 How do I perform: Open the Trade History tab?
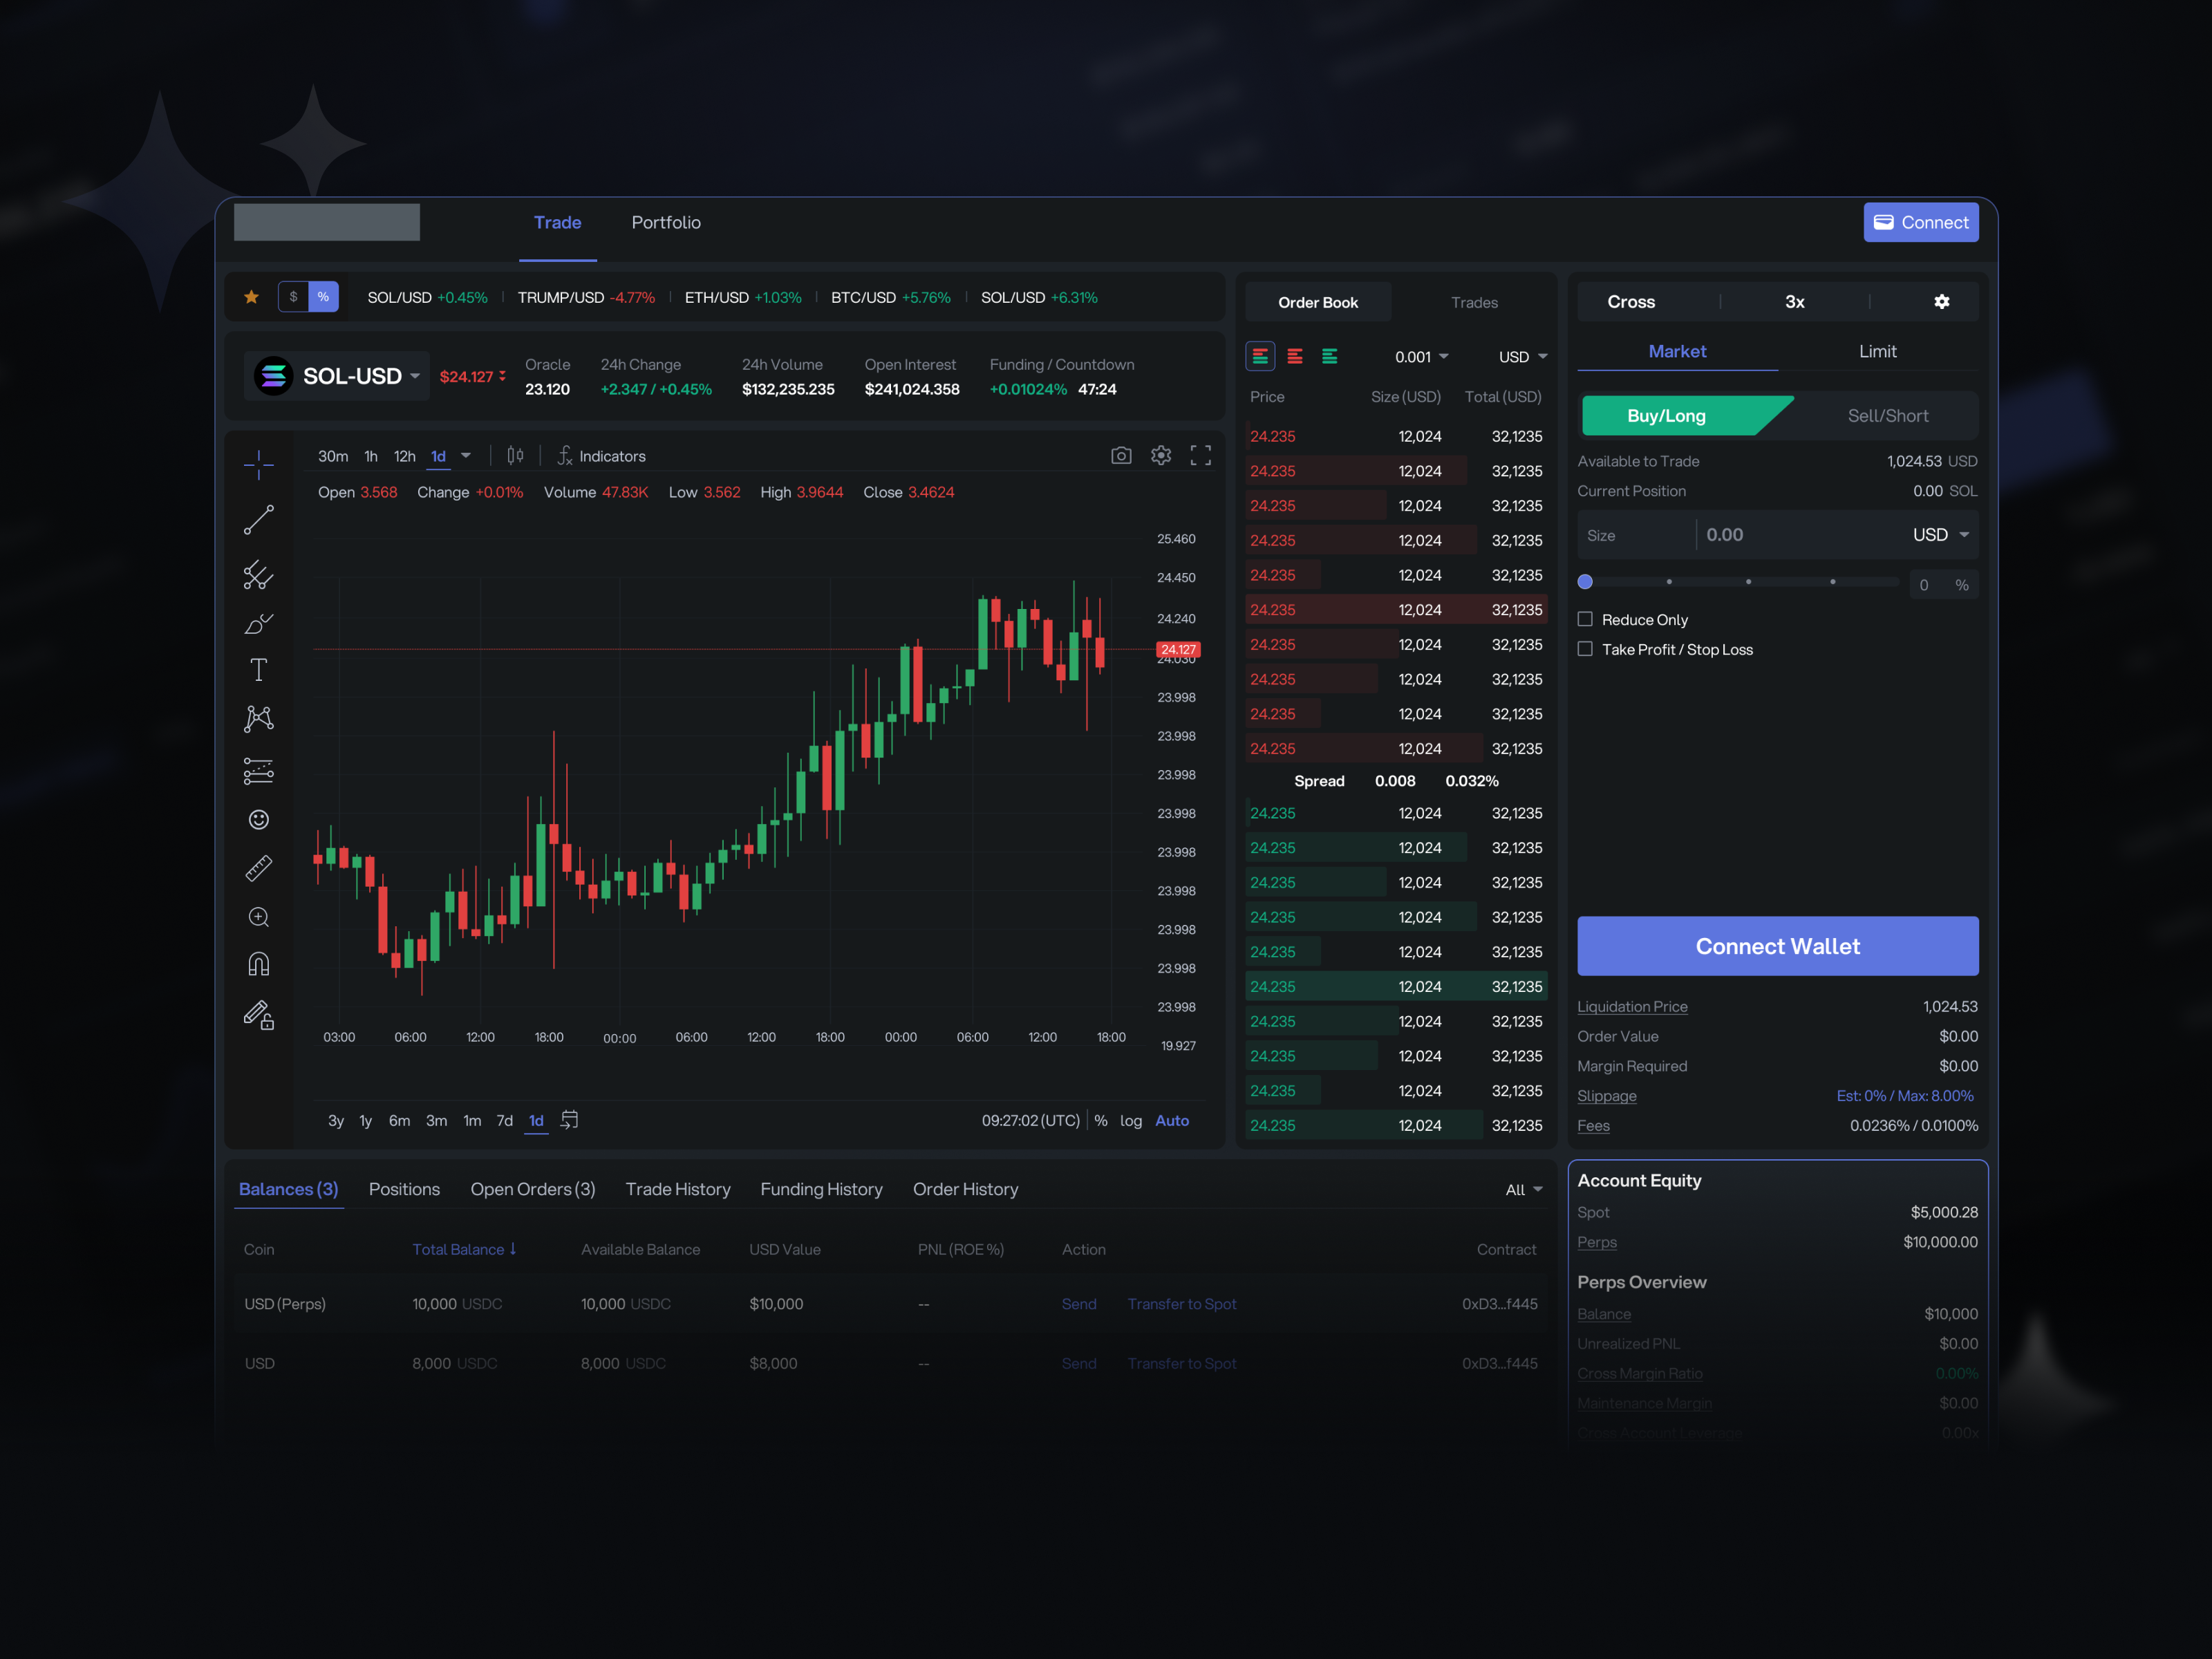pyautogui.click(x=677, y=1189)
